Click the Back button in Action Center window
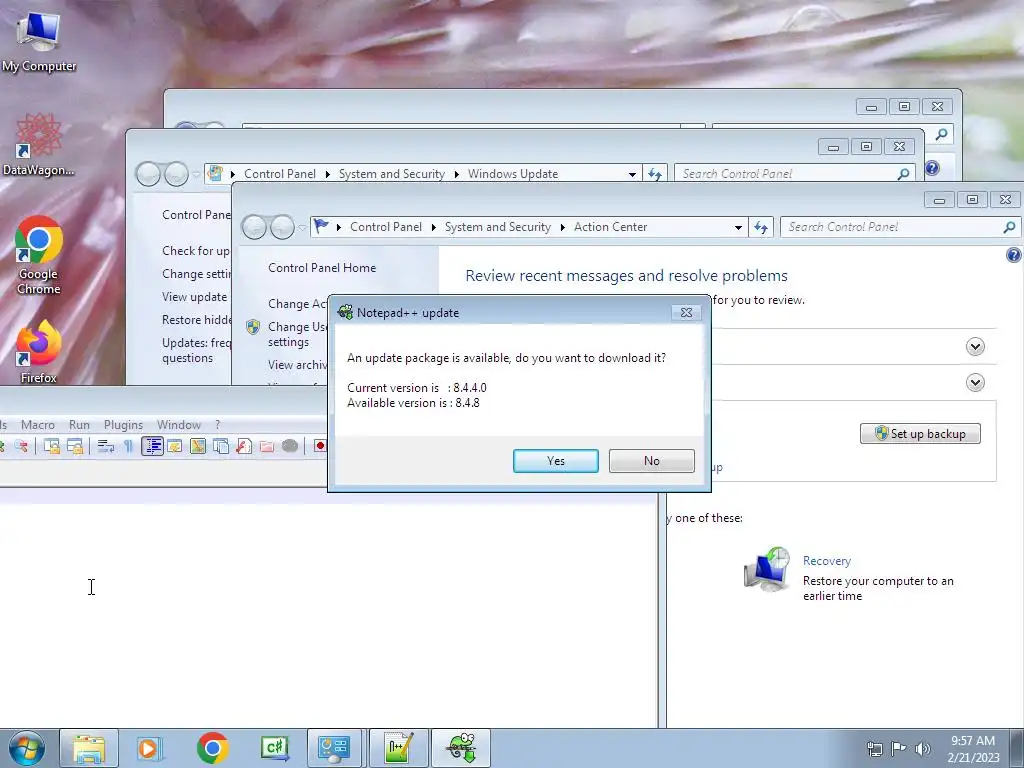Image resolution: width=1024 pixels, height=768 pixels. pos(255,227)
